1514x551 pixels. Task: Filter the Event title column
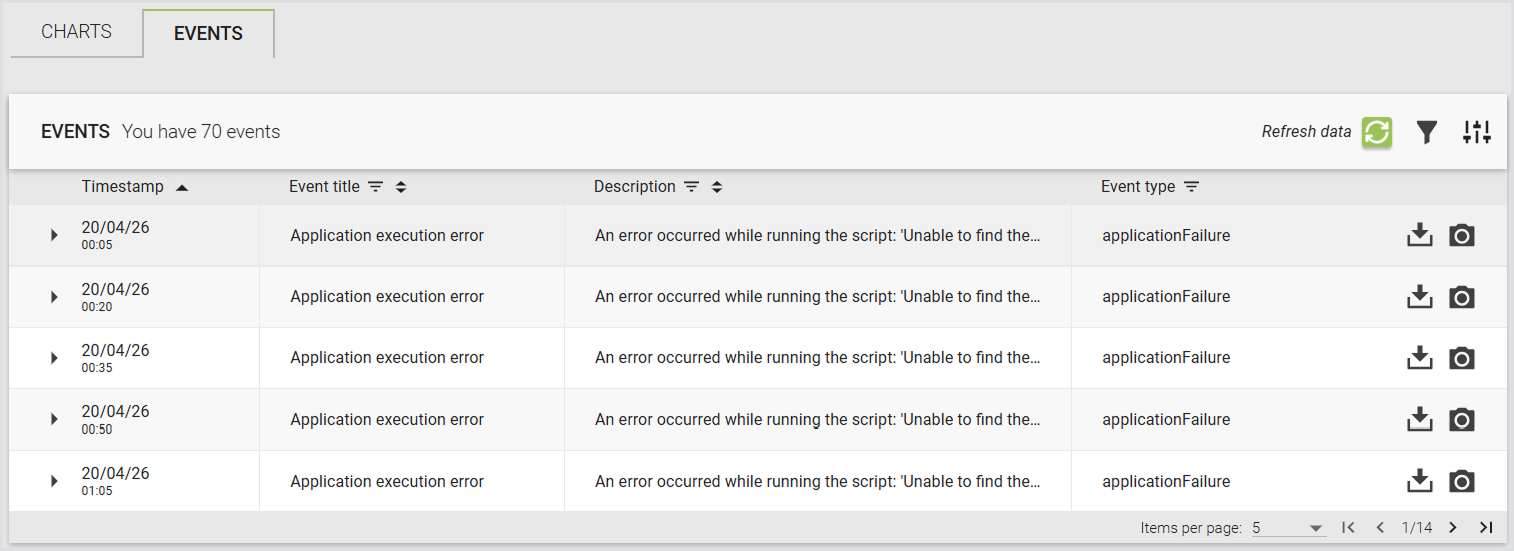point(375,187)
